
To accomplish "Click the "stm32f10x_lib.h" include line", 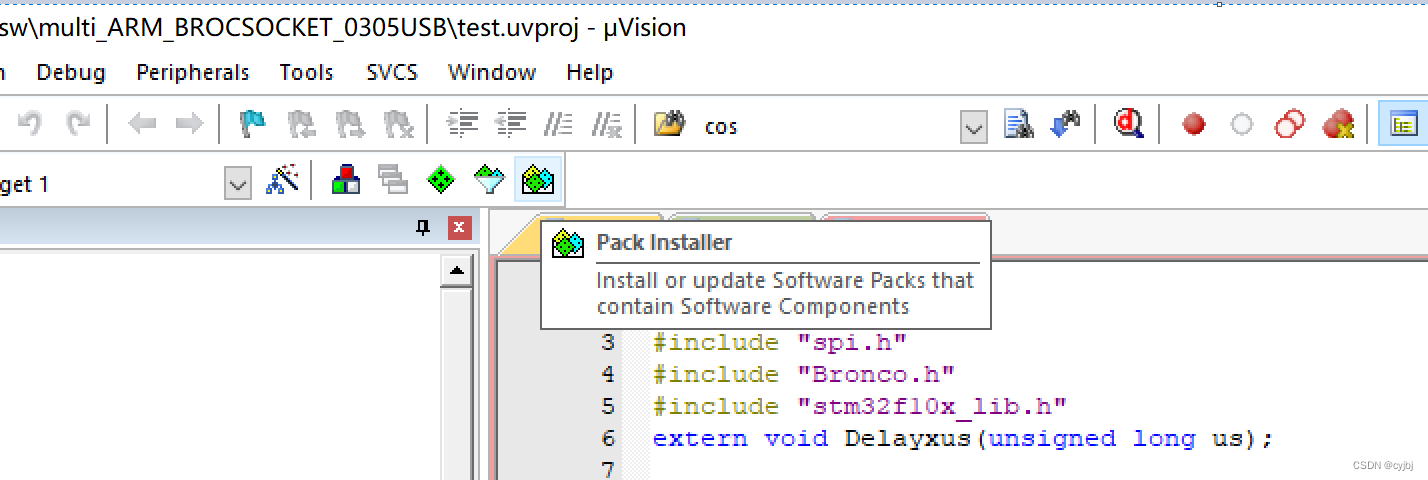I will pos(860,407).
